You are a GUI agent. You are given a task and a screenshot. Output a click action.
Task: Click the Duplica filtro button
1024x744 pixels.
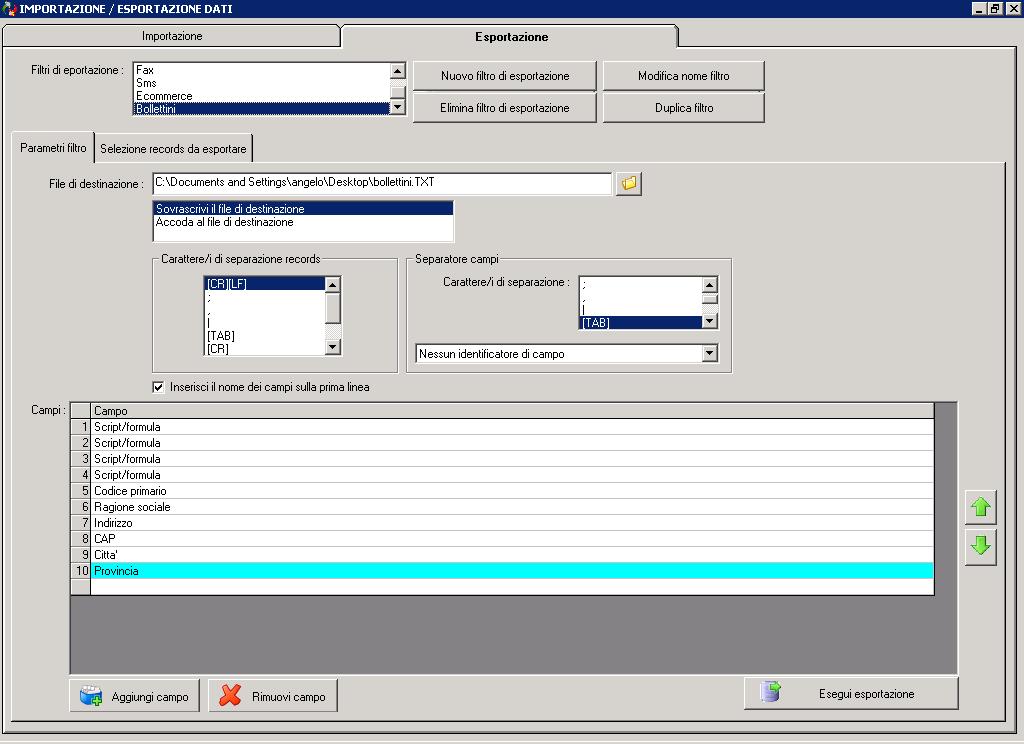tap(683, 108)
